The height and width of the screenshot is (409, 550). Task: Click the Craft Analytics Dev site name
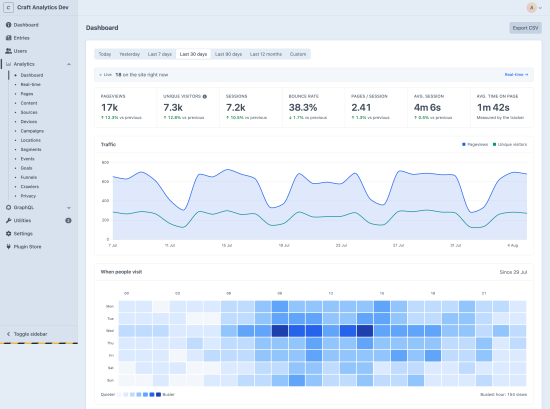[43, 7]
